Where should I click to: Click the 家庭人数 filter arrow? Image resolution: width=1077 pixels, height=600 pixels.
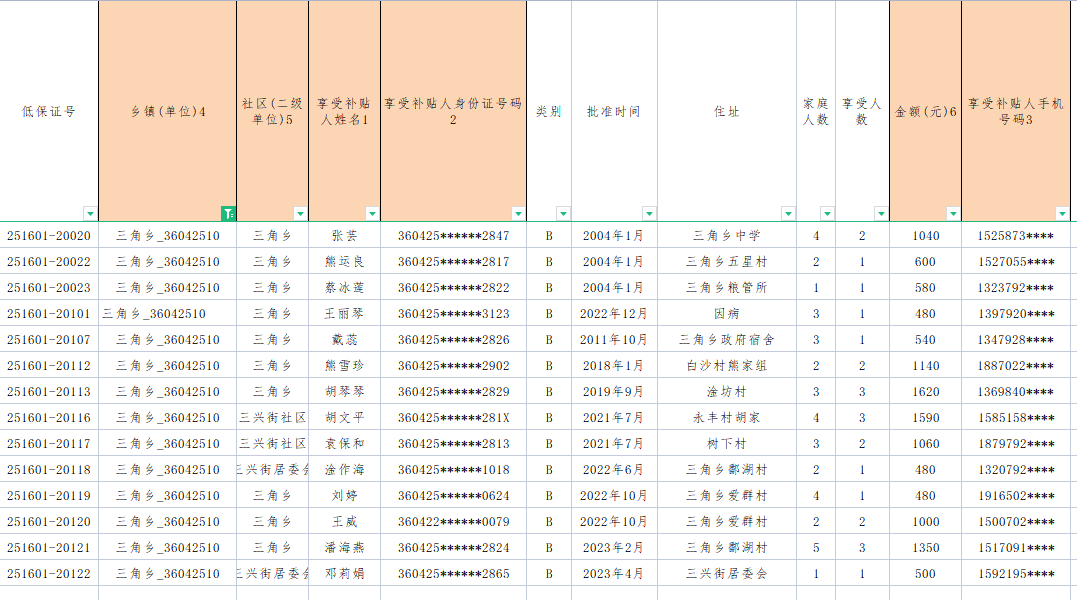(x=827, y=213)
